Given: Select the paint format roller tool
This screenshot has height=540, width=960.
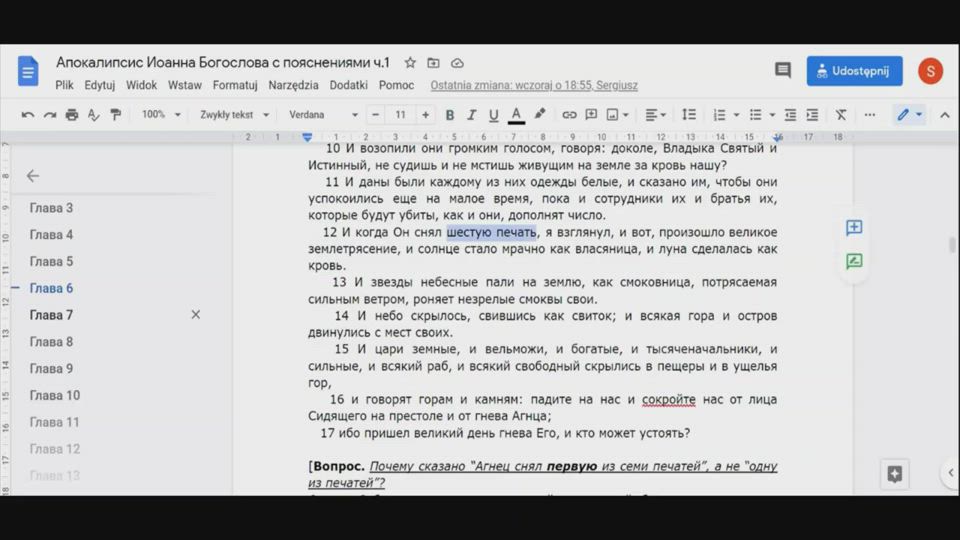Looking at the screenshot, I should (116, 115).
